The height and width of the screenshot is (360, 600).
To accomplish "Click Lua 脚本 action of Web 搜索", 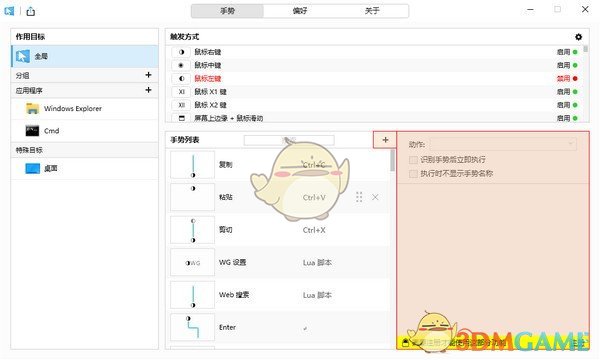I will pyautogui.click(x=317, y=295).
